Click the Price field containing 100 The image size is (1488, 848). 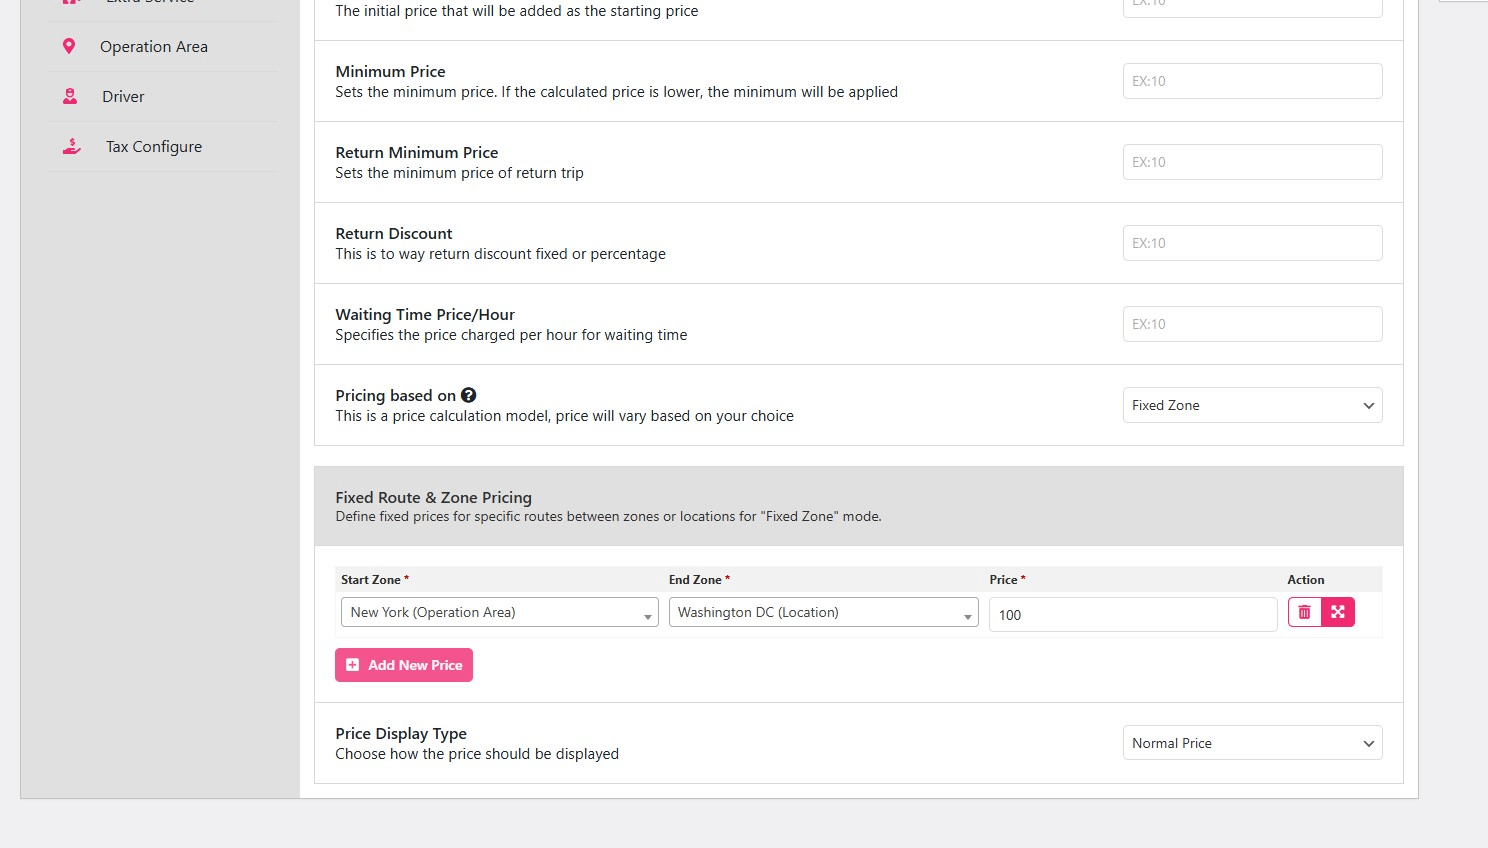click(x=1132, y=615)
